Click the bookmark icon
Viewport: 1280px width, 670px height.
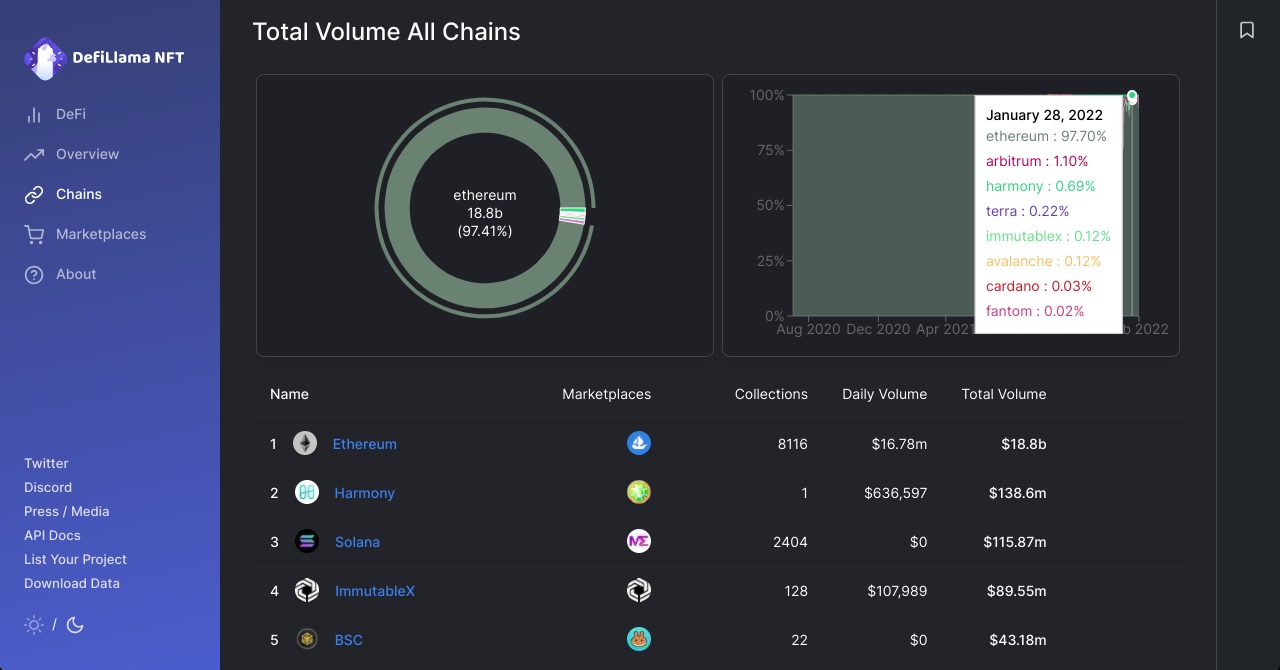click(1247, 30)
